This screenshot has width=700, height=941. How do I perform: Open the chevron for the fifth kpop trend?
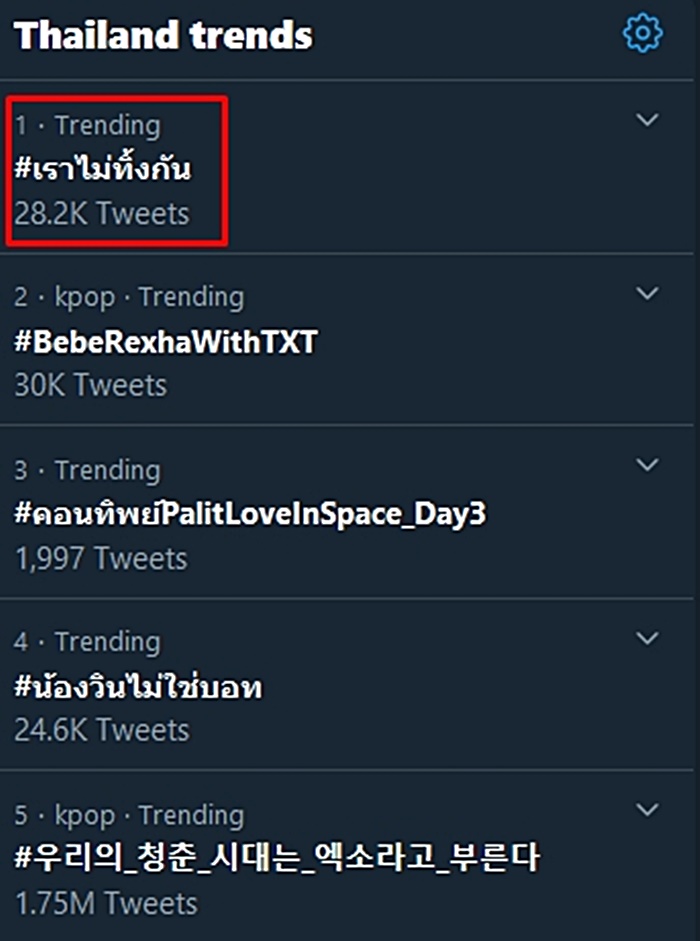pyautogui.click(x=648, y=808)
